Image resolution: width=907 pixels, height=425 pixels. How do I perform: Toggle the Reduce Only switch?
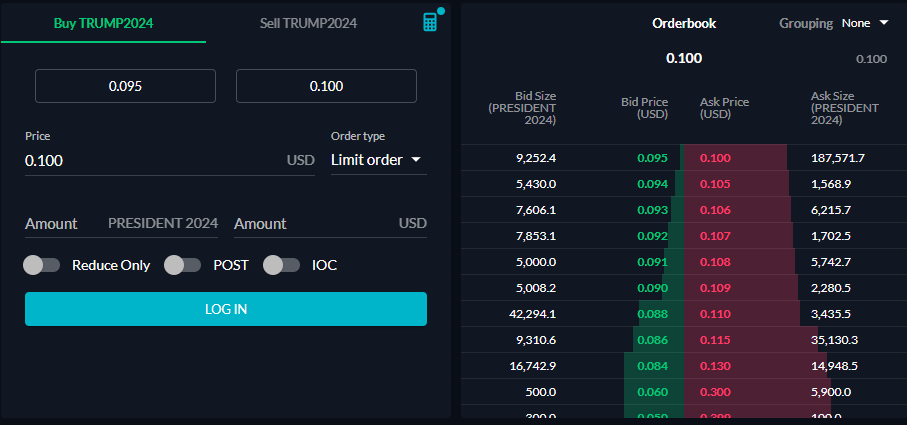tap(42, 265)
